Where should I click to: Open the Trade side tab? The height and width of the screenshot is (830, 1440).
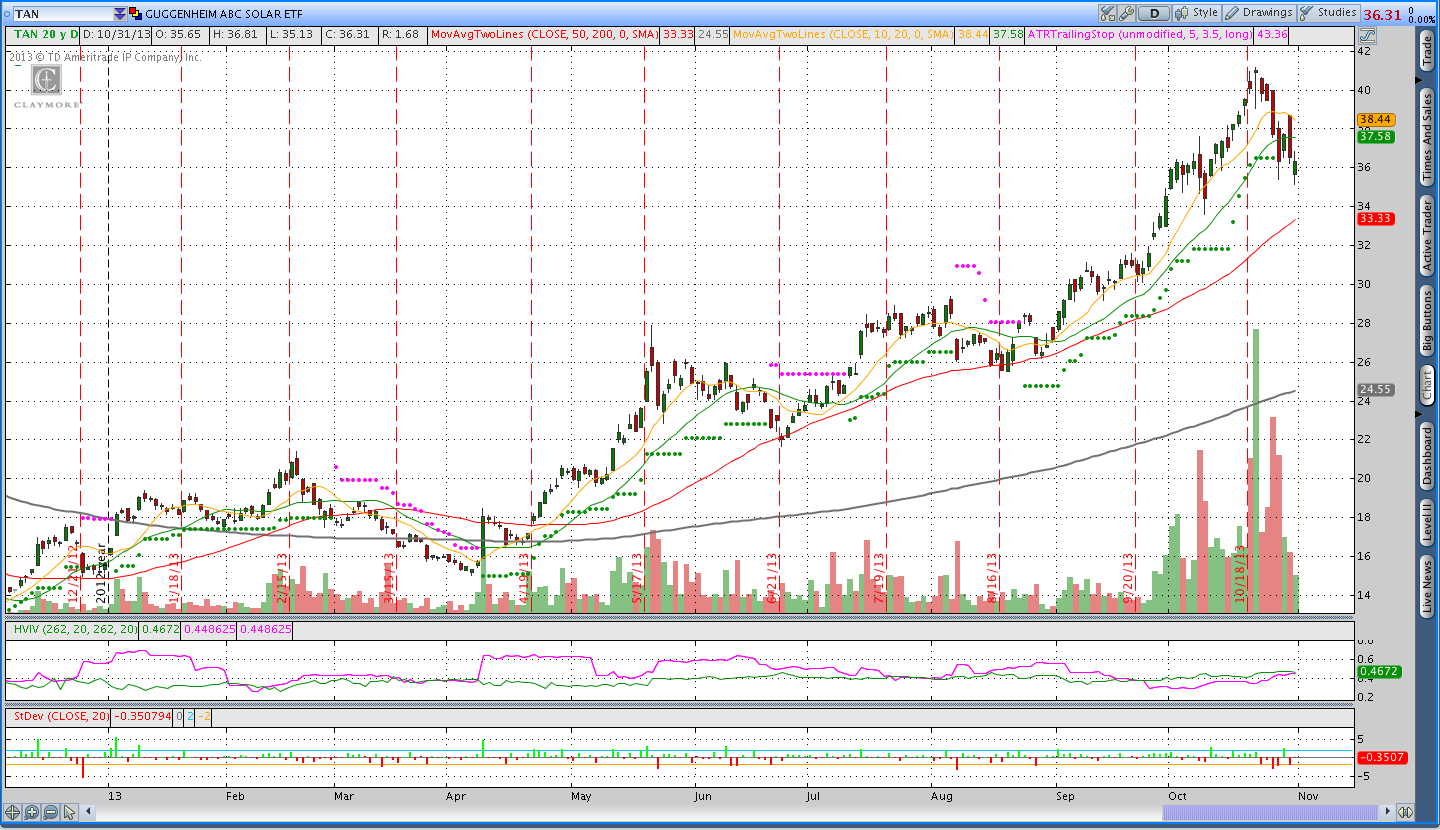pyautogui.click(x=1428, y=53)
